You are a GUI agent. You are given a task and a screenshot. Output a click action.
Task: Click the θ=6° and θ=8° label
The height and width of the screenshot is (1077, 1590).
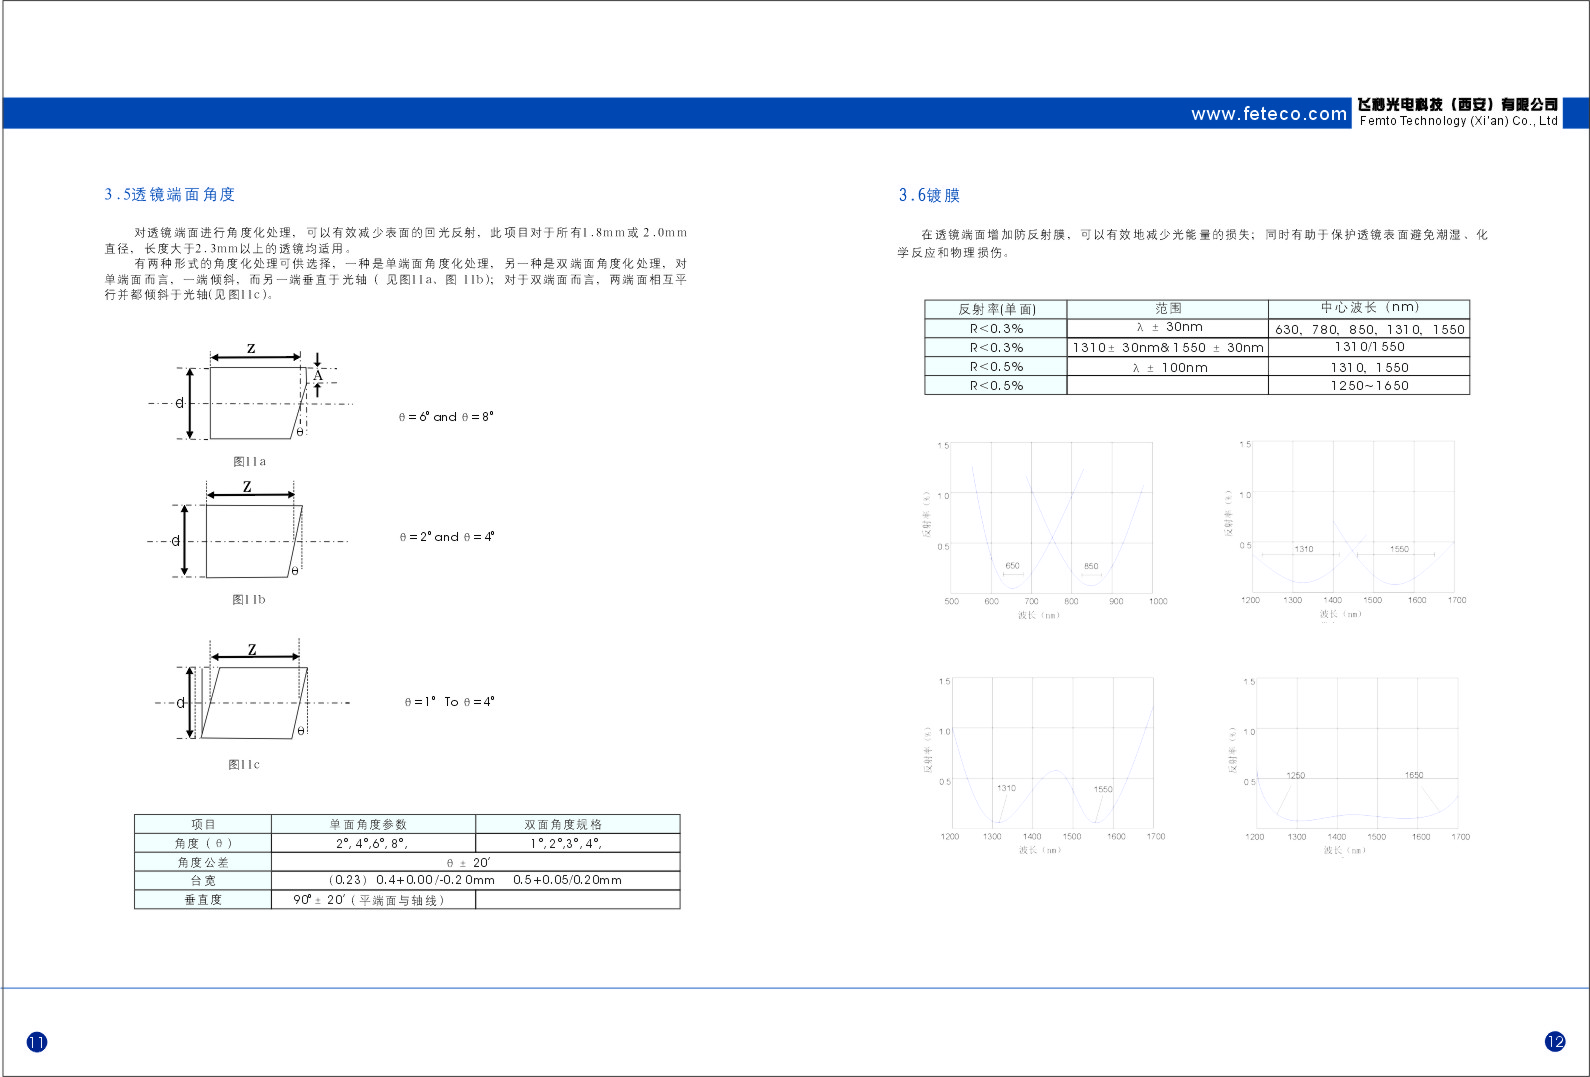[446, 417]
